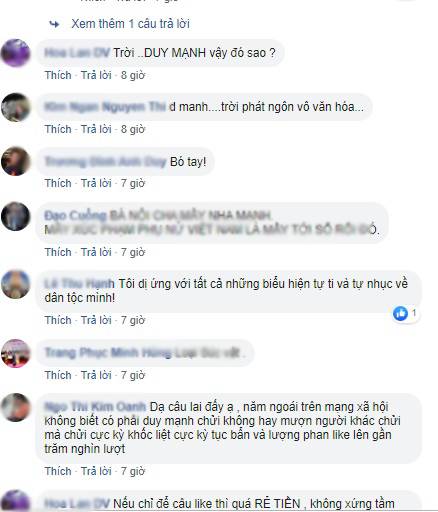Image resolution: width=438 pixels, height=512 pixels.
Task: Click the '7 giờ' timestamp under 'trăm nghìn lượt'
Action: [133, 471]
